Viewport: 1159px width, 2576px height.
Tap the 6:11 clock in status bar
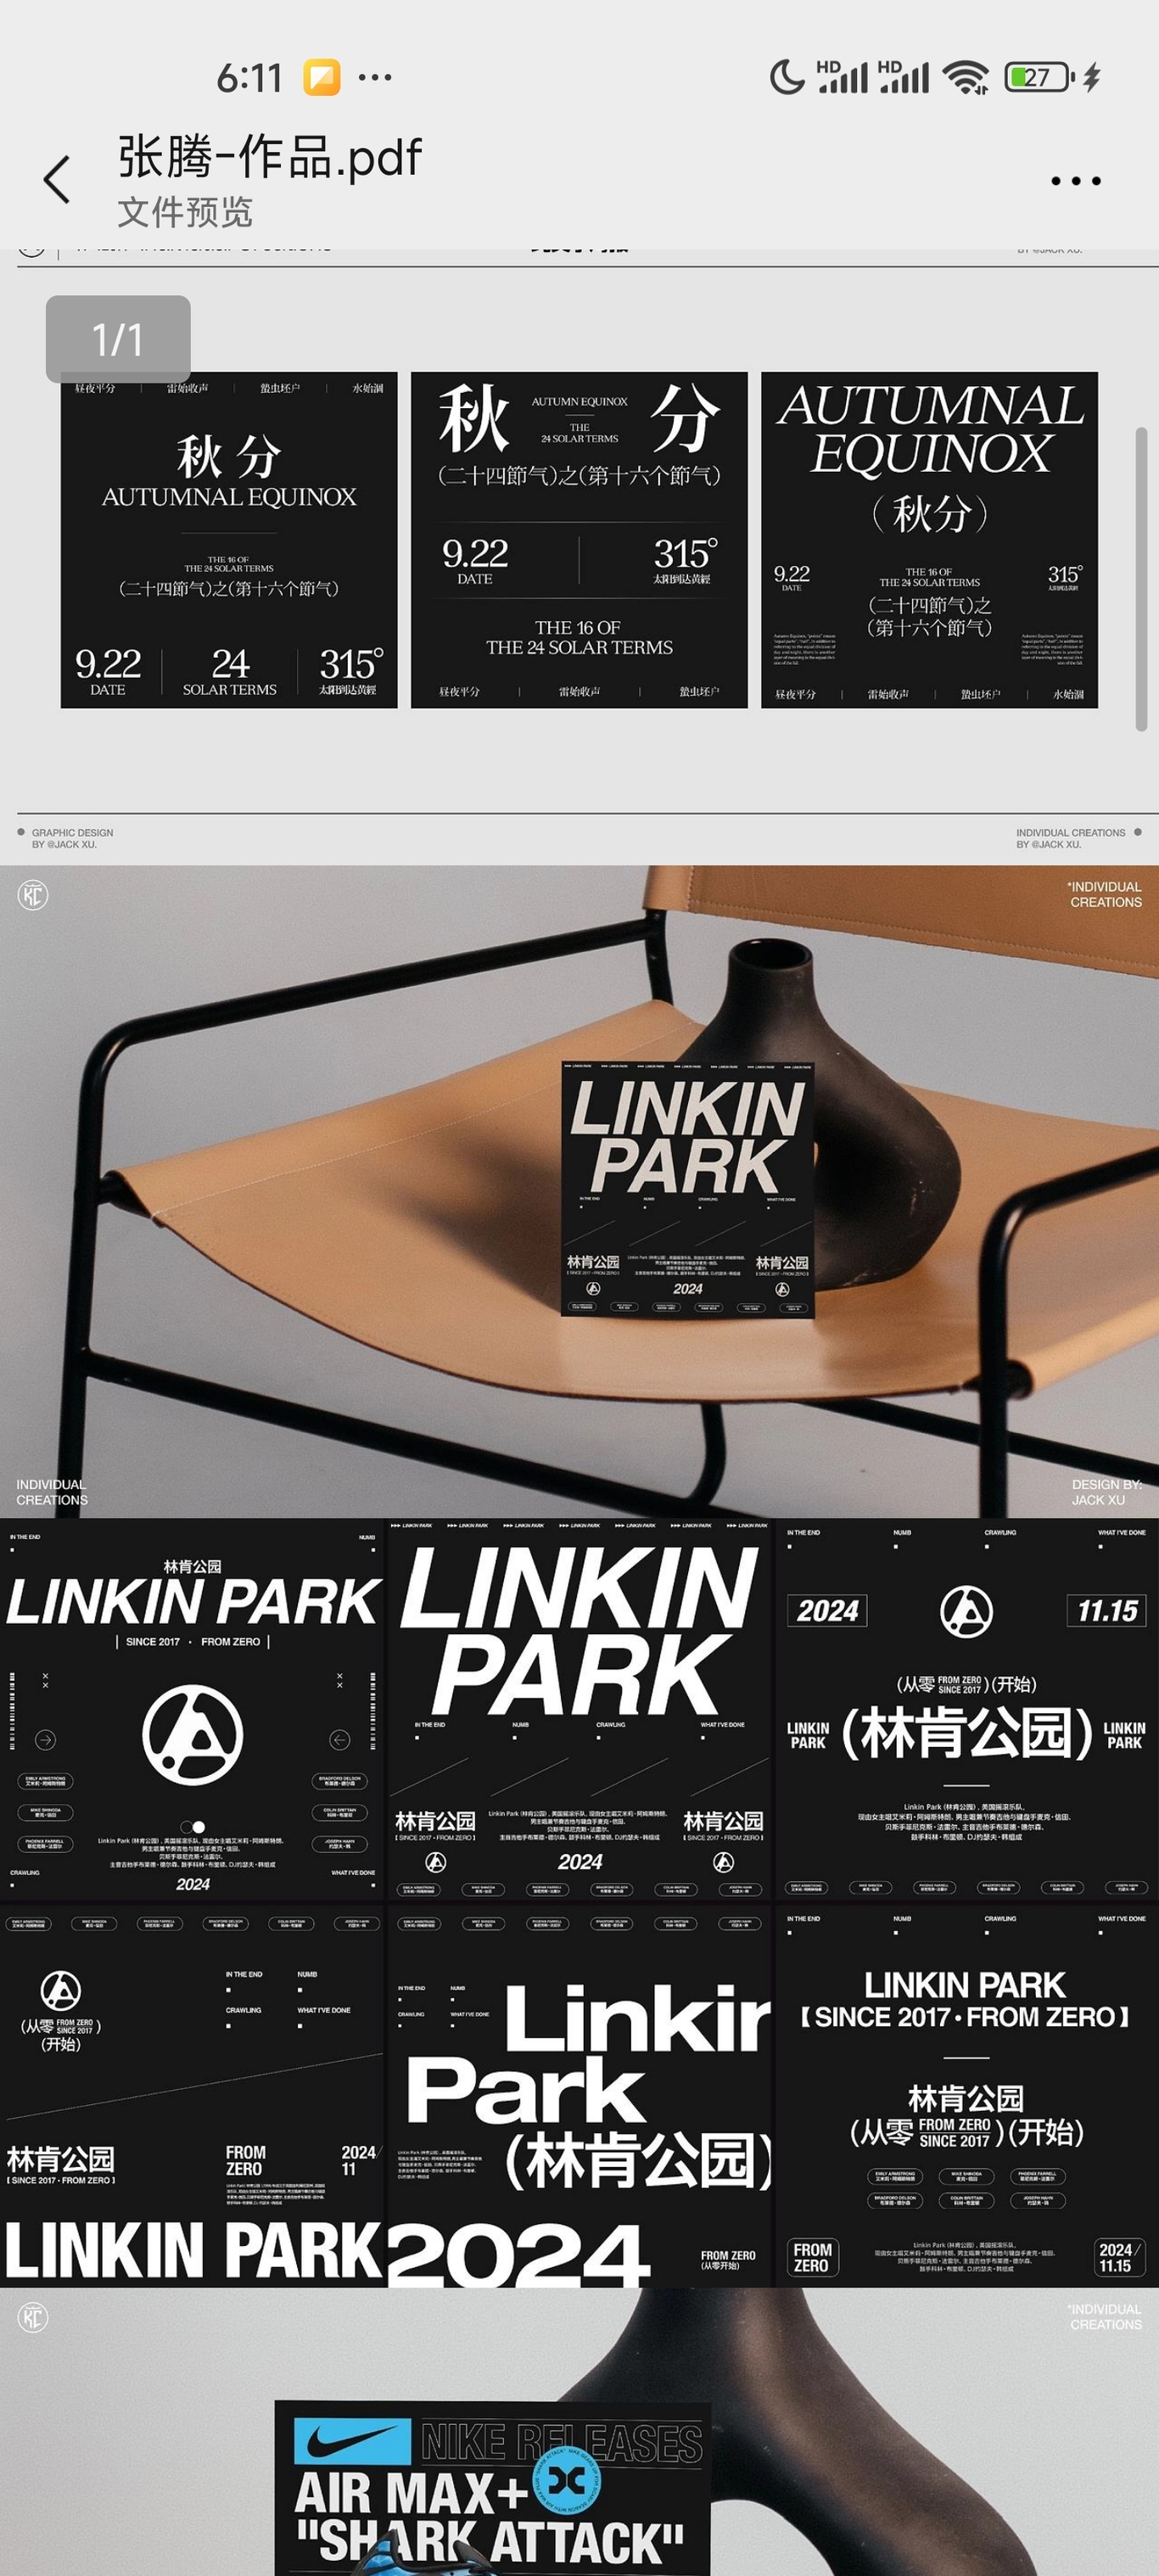point(250,77)
